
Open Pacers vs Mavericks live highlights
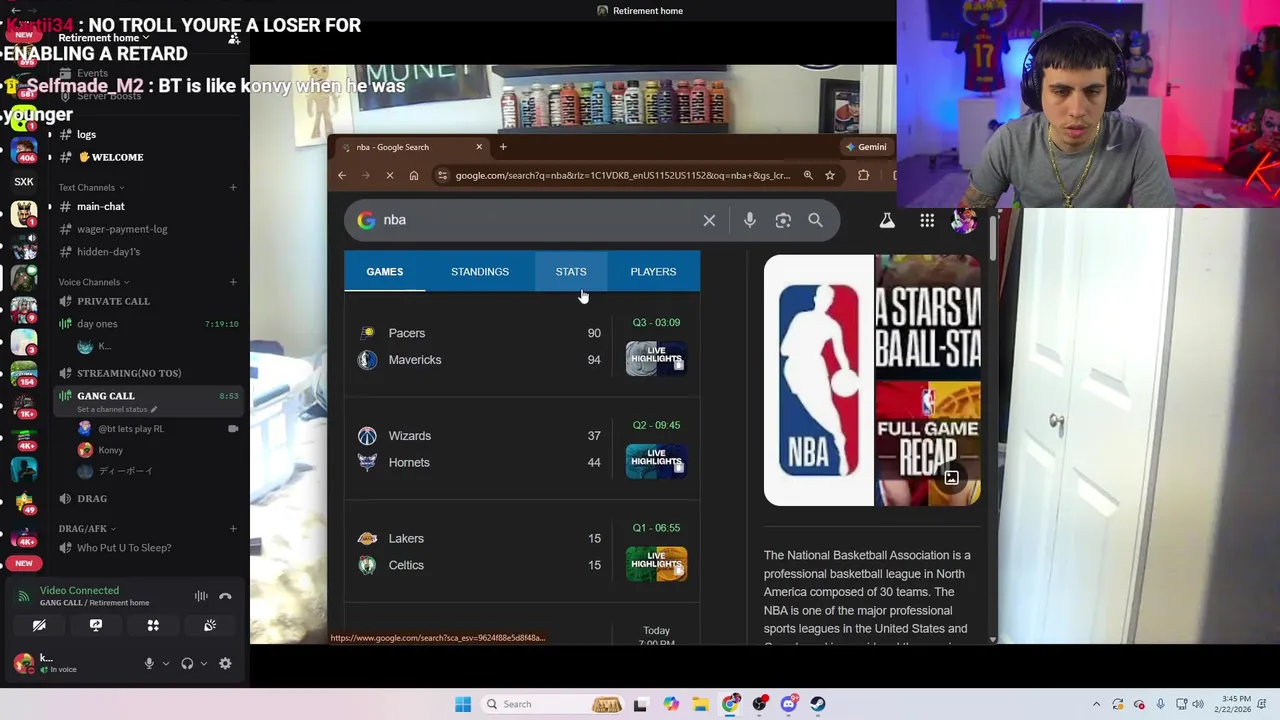point(656,358)
